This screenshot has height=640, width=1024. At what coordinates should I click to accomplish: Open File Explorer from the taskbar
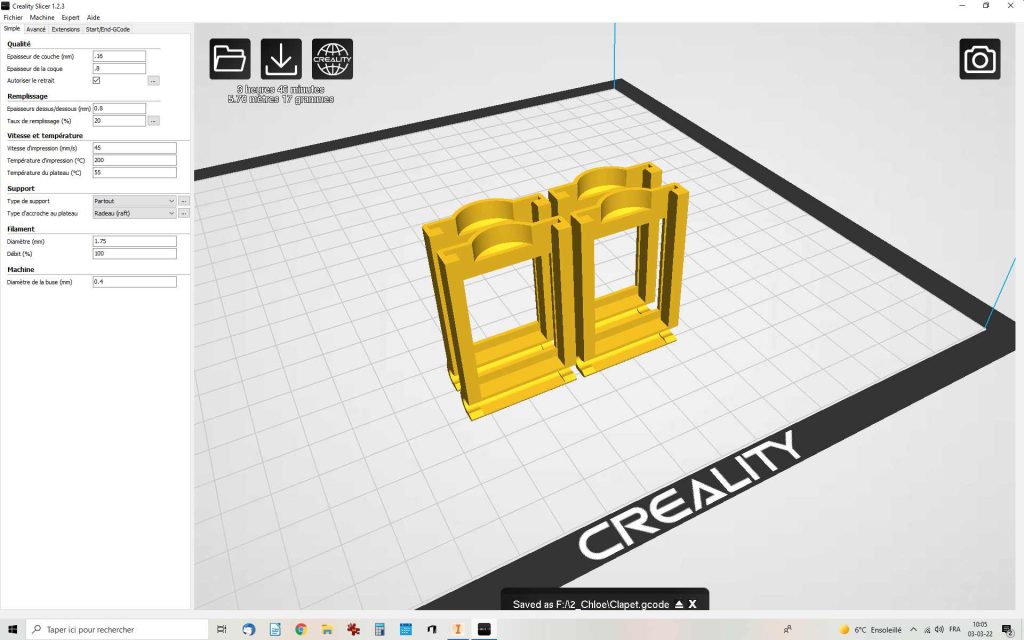pos(327,629)
